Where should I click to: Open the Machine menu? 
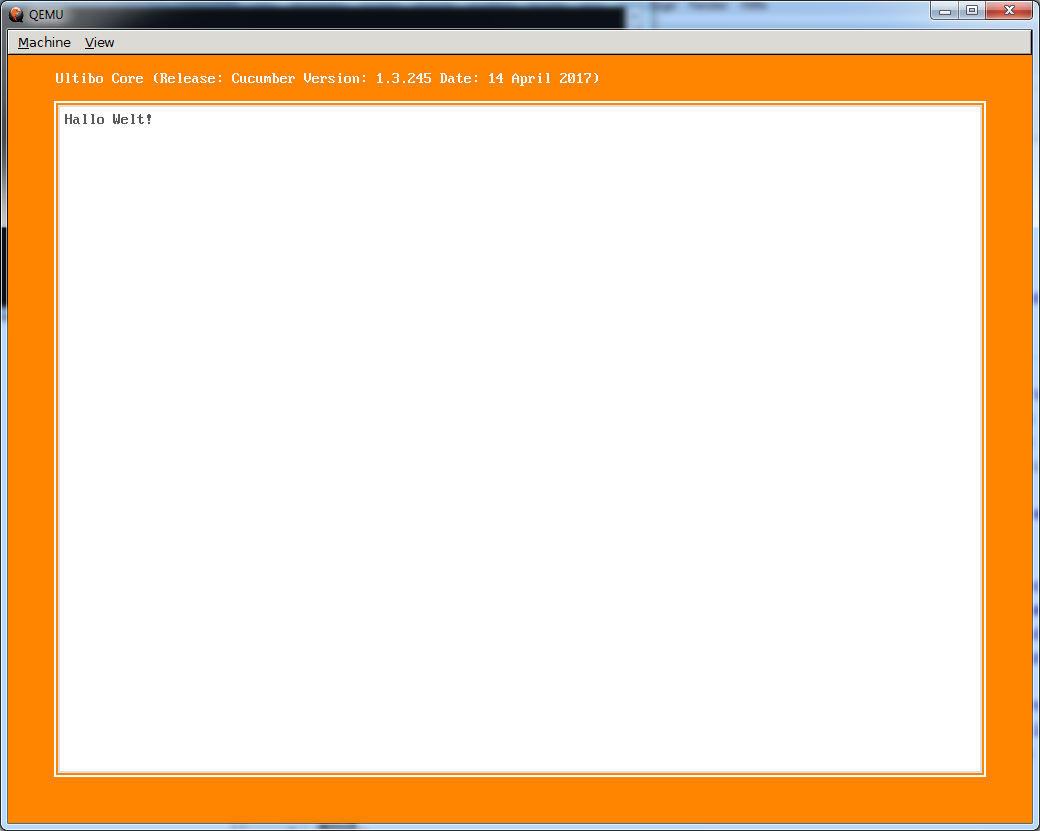pos(44,42)
